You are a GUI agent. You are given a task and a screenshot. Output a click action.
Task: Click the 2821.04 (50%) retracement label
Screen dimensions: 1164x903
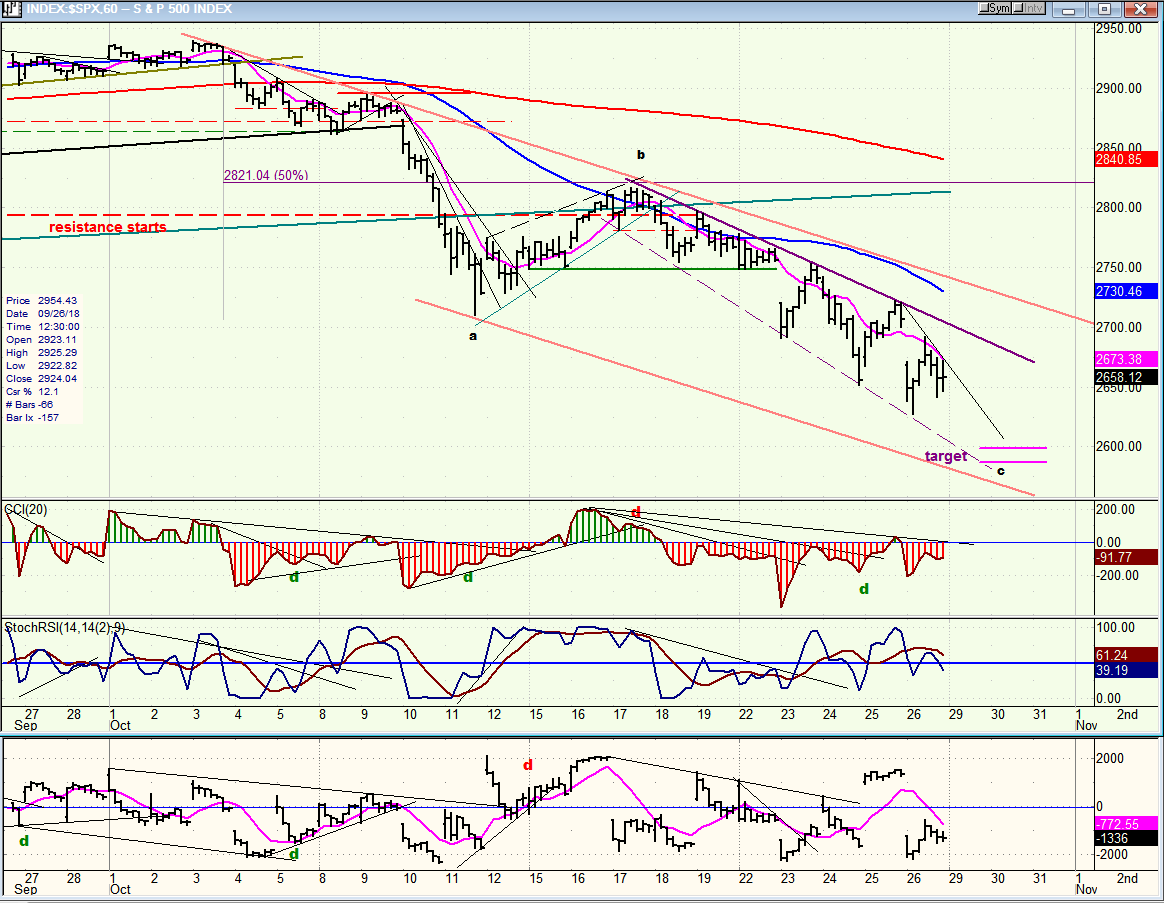pos(266,175)
